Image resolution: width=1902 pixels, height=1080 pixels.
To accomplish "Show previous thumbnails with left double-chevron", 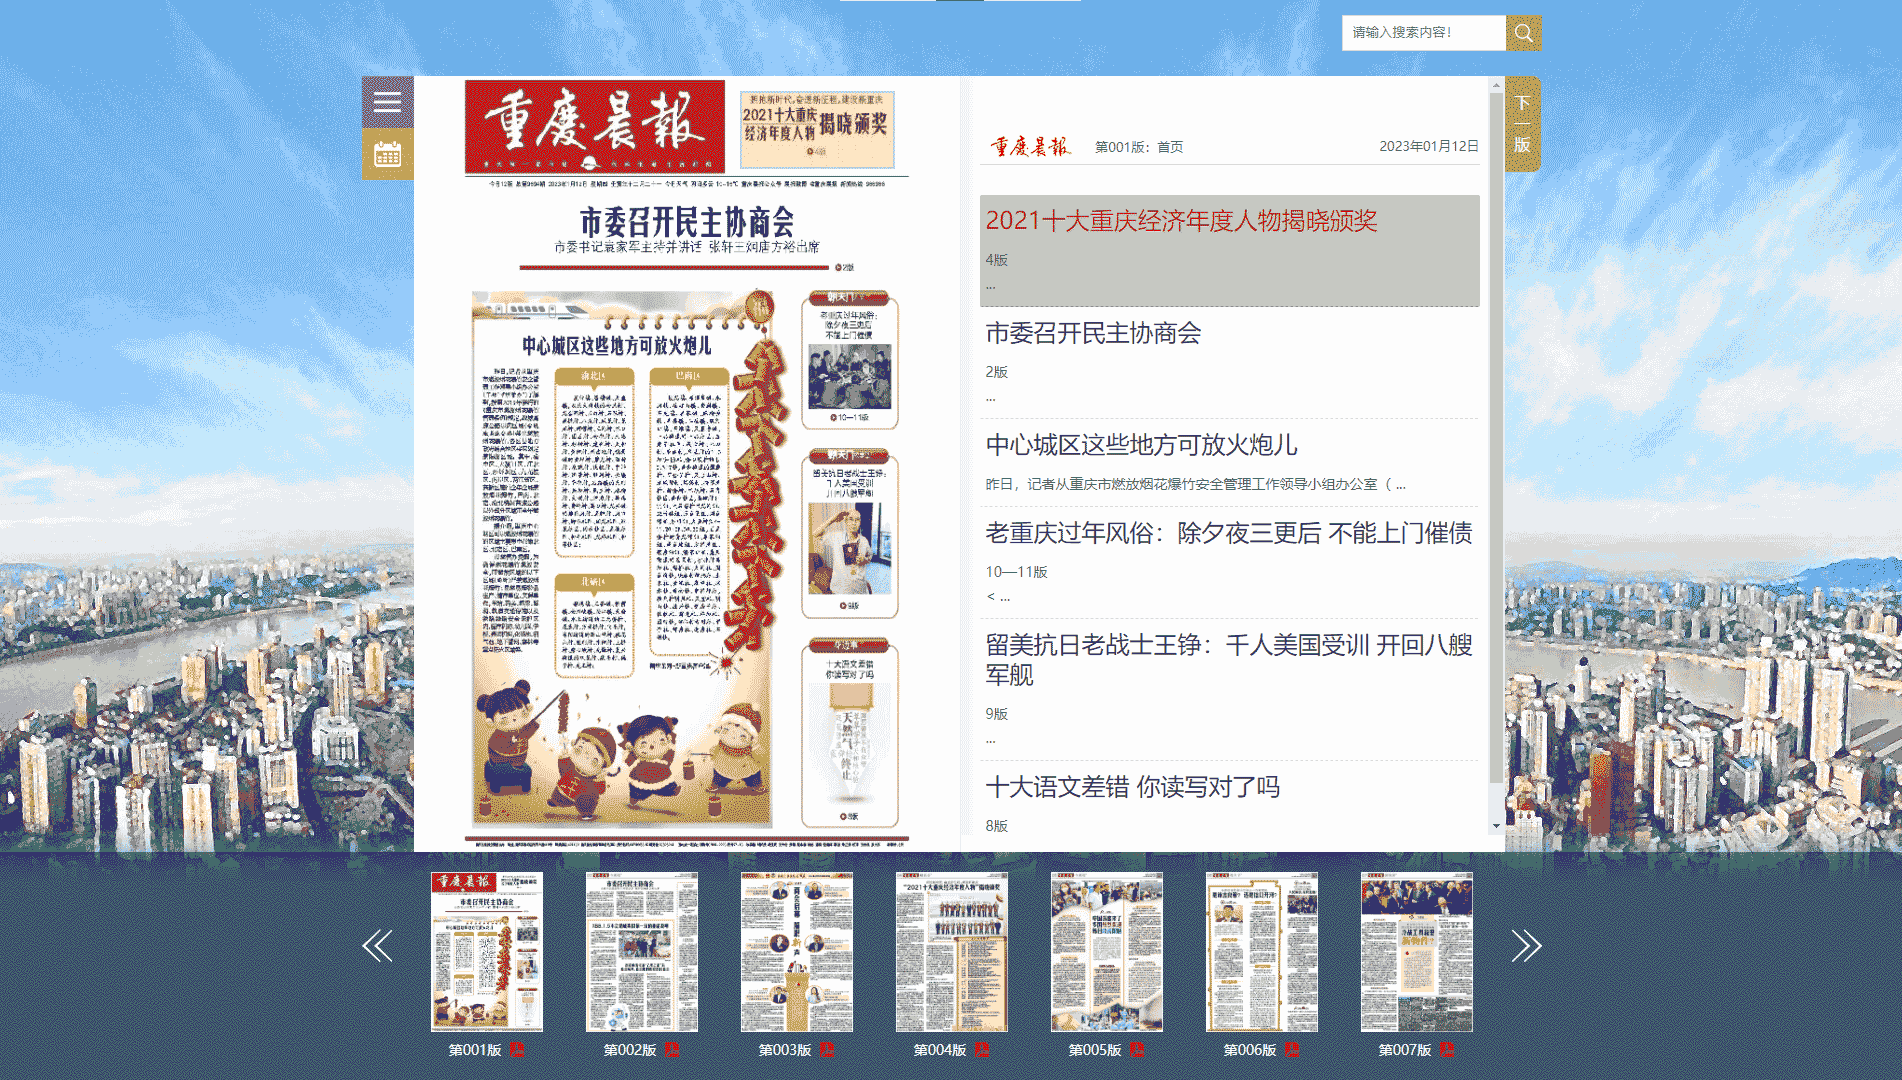I will pos(377,945).
